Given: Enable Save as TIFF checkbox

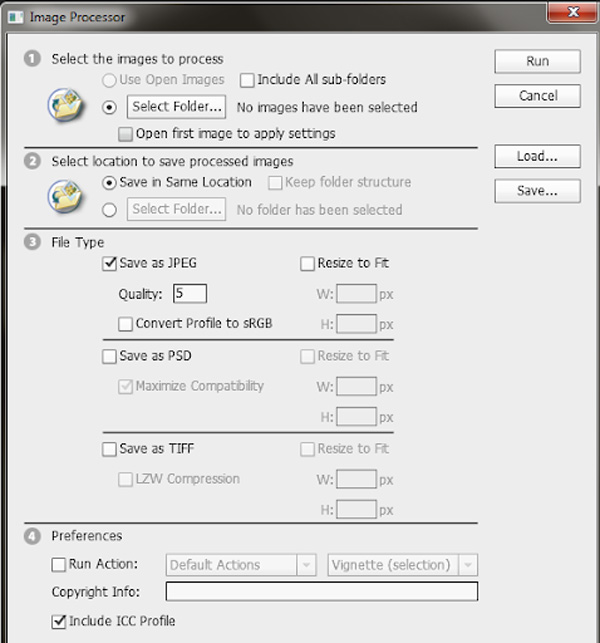Looking at the screenshot, I should pos(109,449).
